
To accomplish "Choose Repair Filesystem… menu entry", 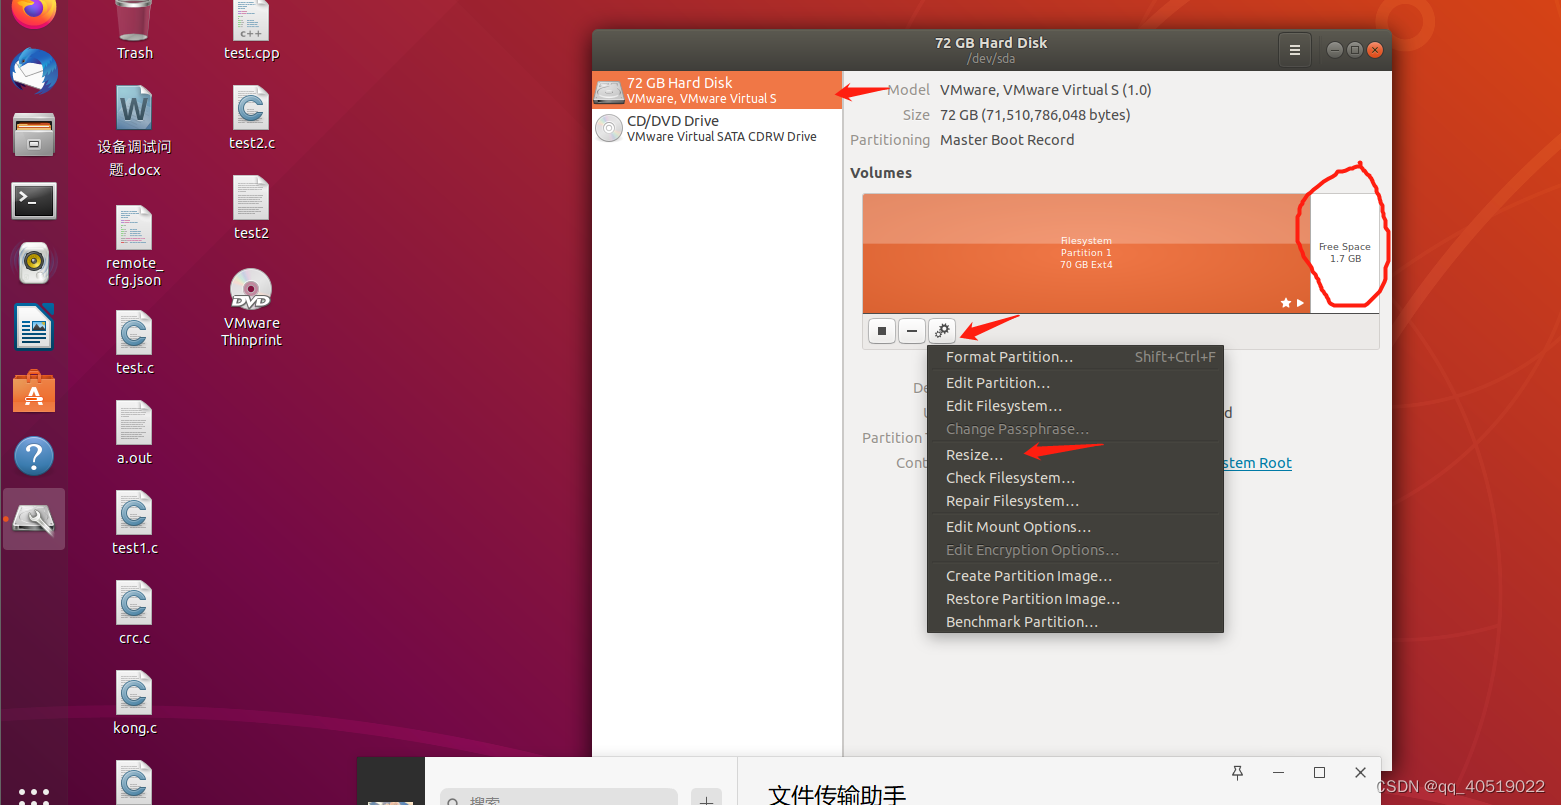I will tap(1075, 501).
